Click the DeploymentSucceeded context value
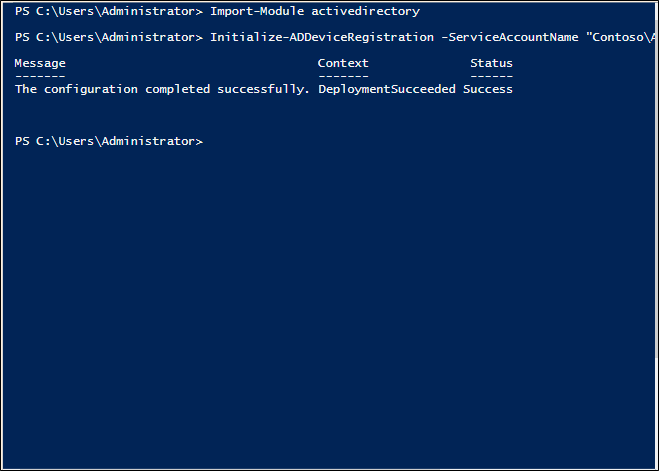 pyautogui.click(x=387, y=89)
